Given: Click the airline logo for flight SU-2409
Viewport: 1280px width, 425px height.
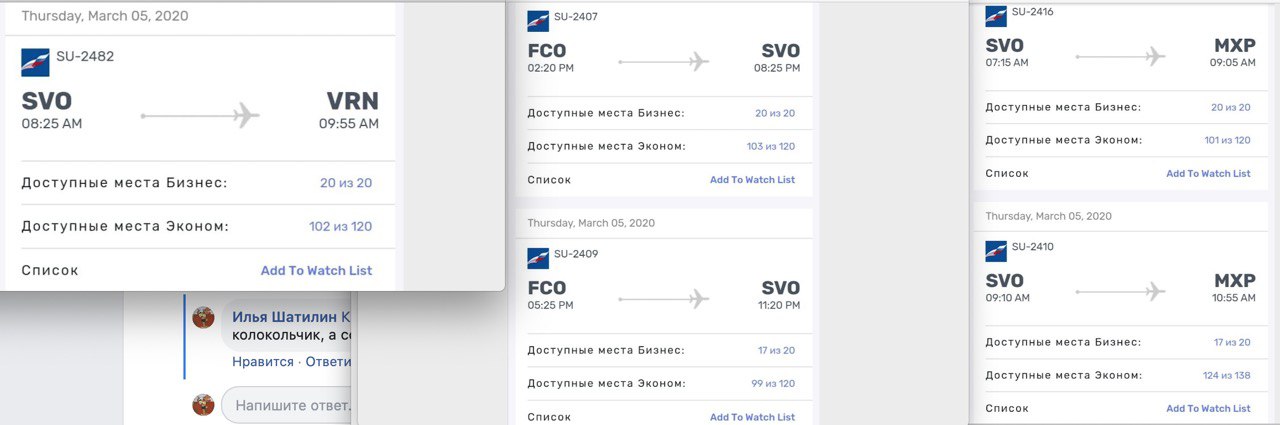Looking at the screenshot, I should (538, 258).
